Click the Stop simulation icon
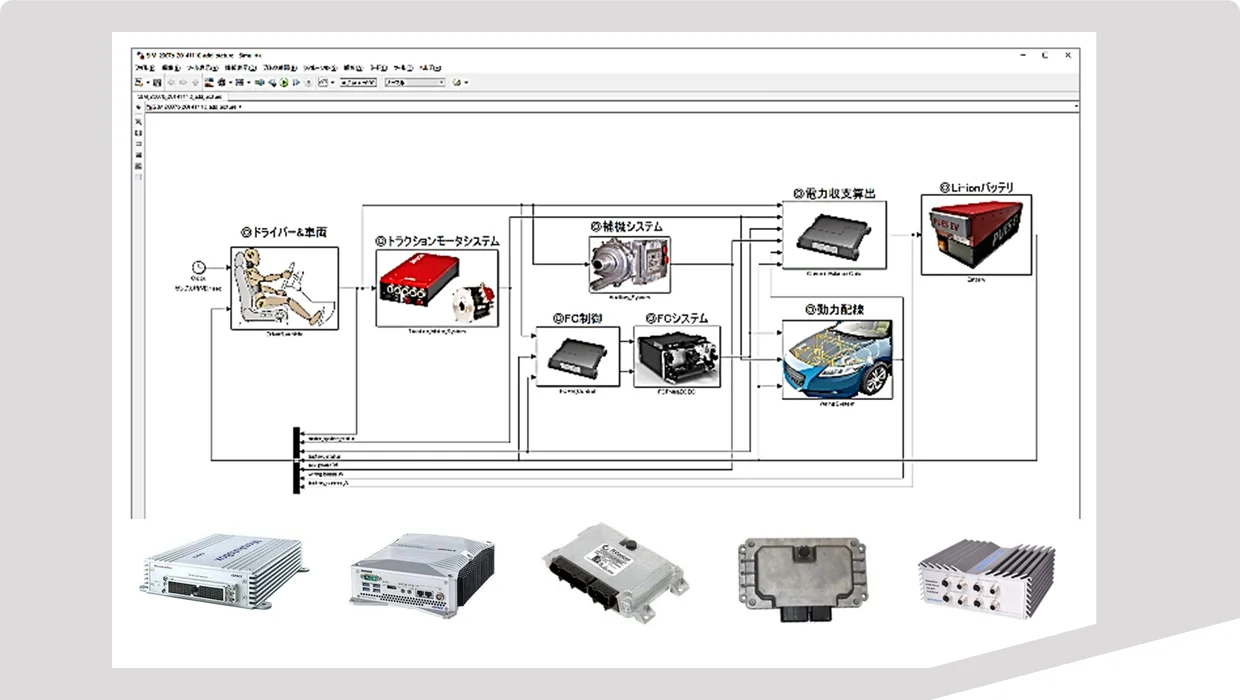Viewport: 1240px width, 700px height. [308, 82]
